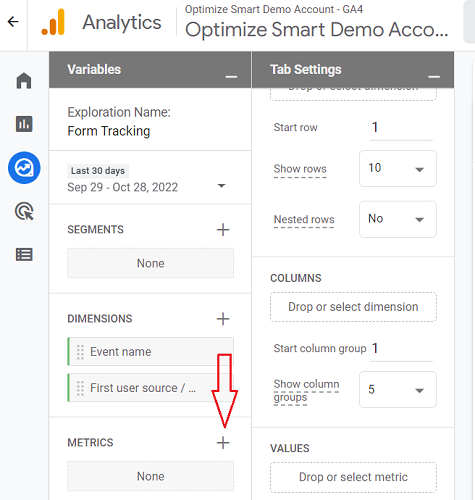Image resolution: width=475 pixels, height=500 pixels.
Task: Open the Reports bar chart icon
Action: [24, 124]
